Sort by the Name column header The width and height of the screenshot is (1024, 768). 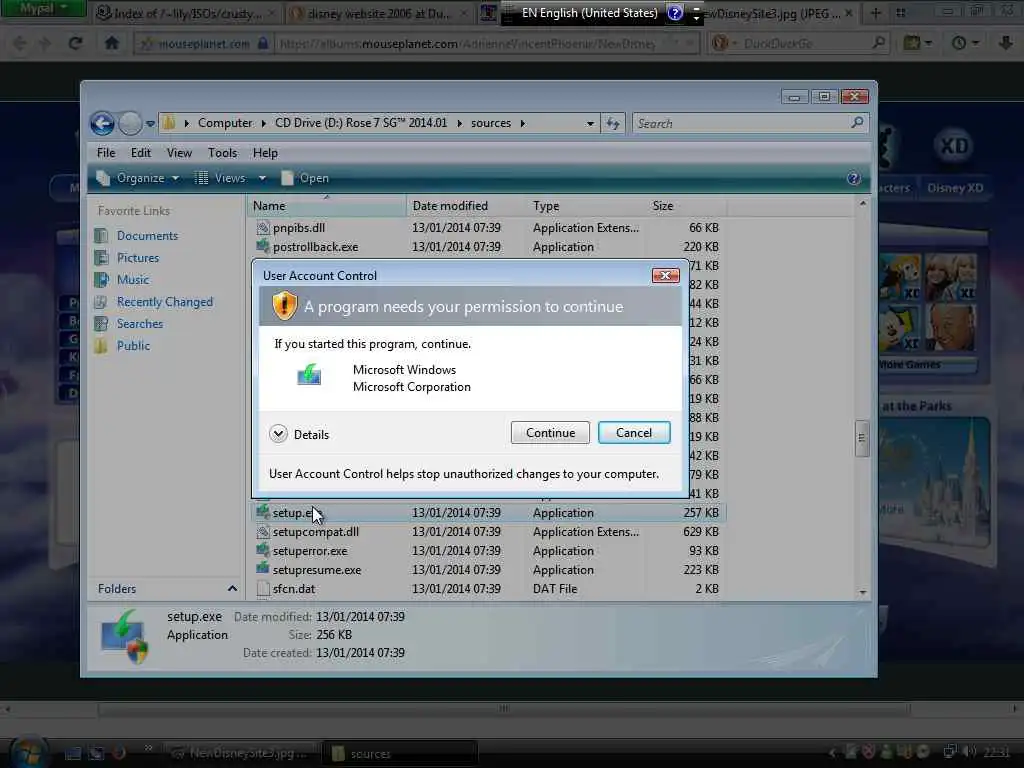tap(327, 206)
